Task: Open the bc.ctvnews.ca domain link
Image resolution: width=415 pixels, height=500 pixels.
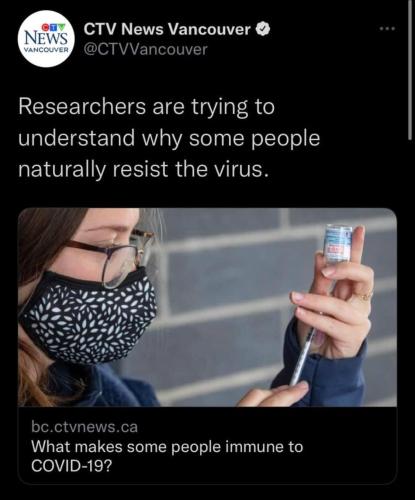Action: pos(84,427)
